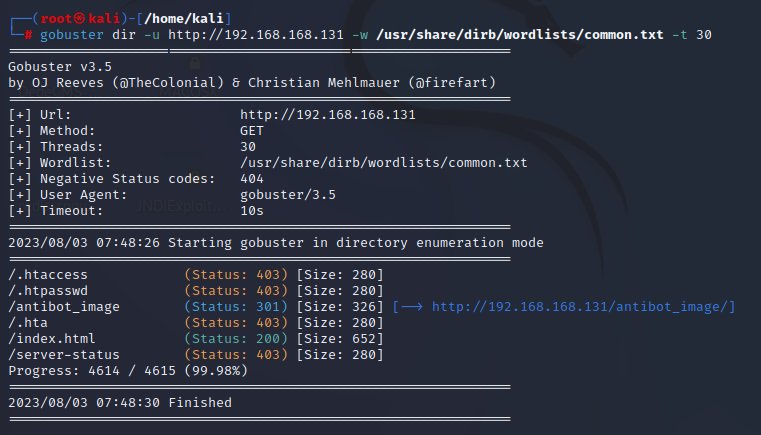Select the /server-status result path
The image size is (761, 435).
point(64,355)
